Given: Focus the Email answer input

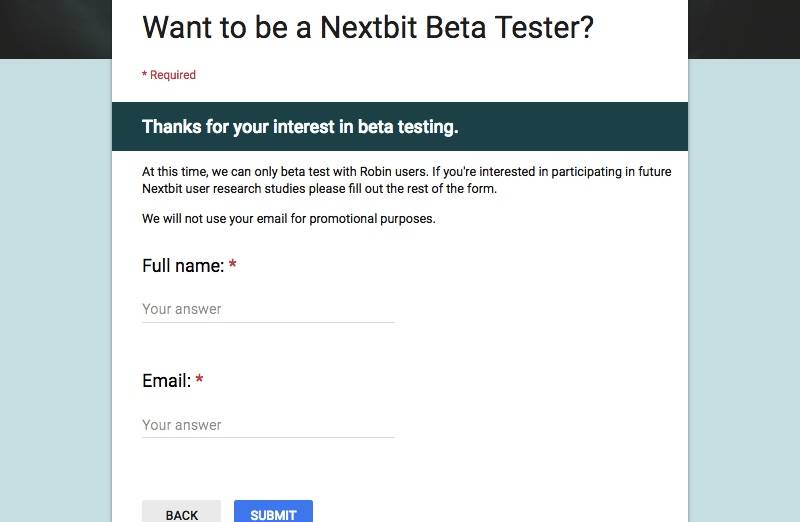Looking at the screenshot, I should (268, 425).
